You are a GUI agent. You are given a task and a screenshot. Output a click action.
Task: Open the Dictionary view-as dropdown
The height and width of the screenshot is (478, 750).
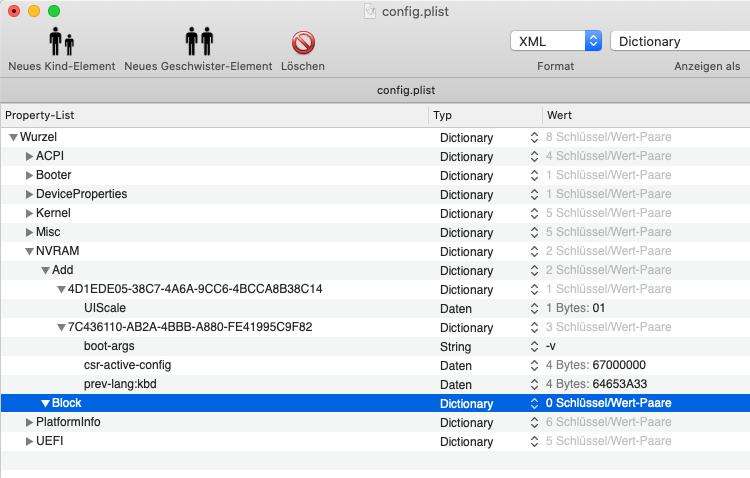[680, 41]
